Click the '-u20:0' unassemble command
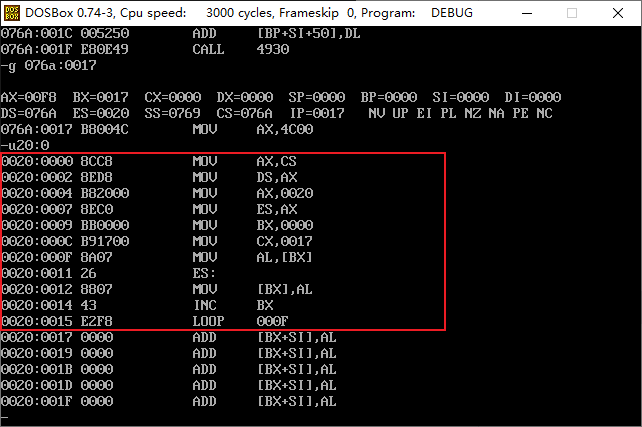642x427 pixels. pyautogui.click(x=25, y=145)
